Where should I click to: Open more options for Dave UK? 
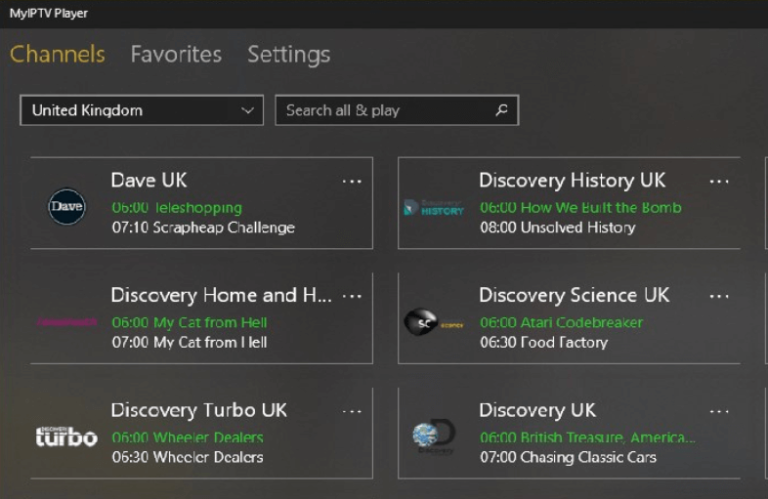coord(352,181)
